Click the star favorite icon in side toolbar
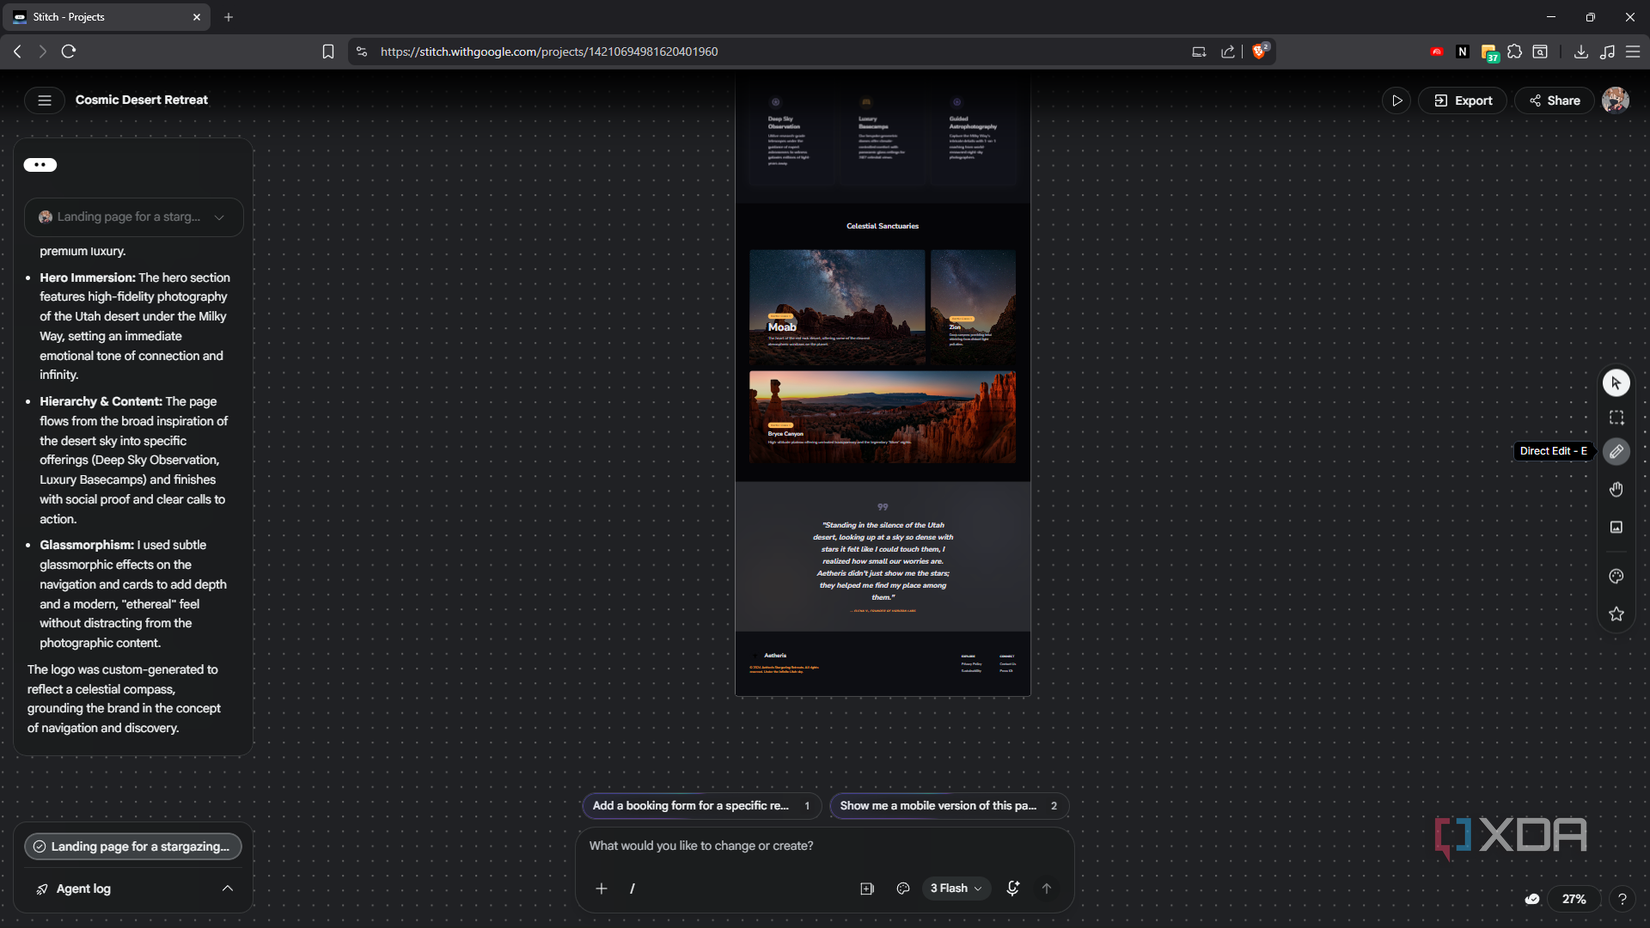The width and height of the screenshot is (1650, 928). tap(1616, 614)
